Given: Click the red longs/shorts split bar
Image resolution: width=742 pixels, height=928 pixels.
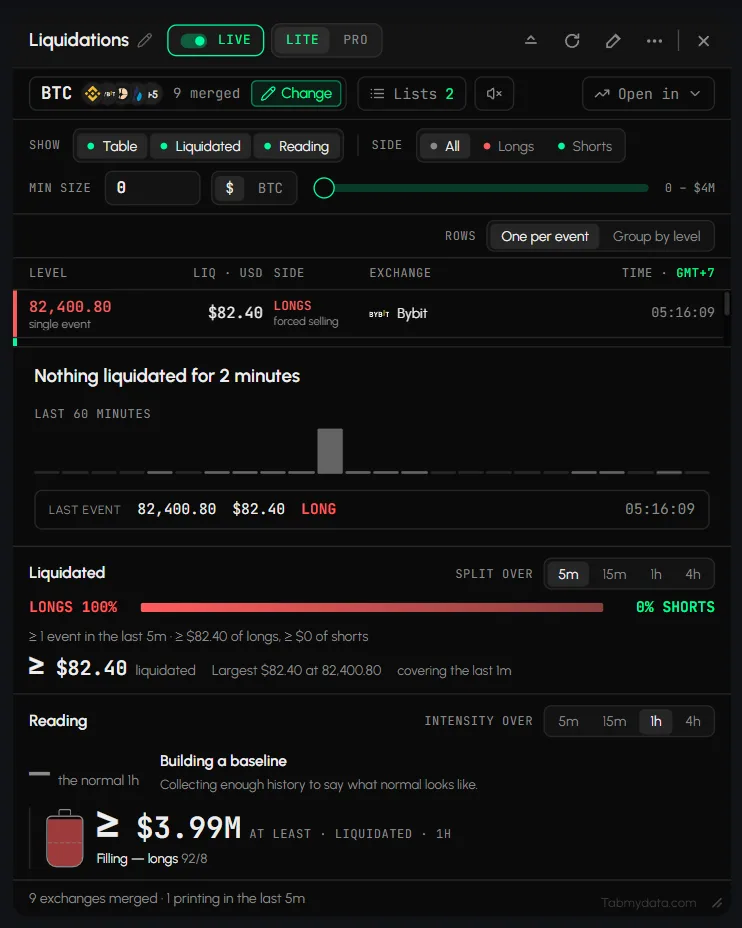Looking at the screenshot, I should coord(372,607).
